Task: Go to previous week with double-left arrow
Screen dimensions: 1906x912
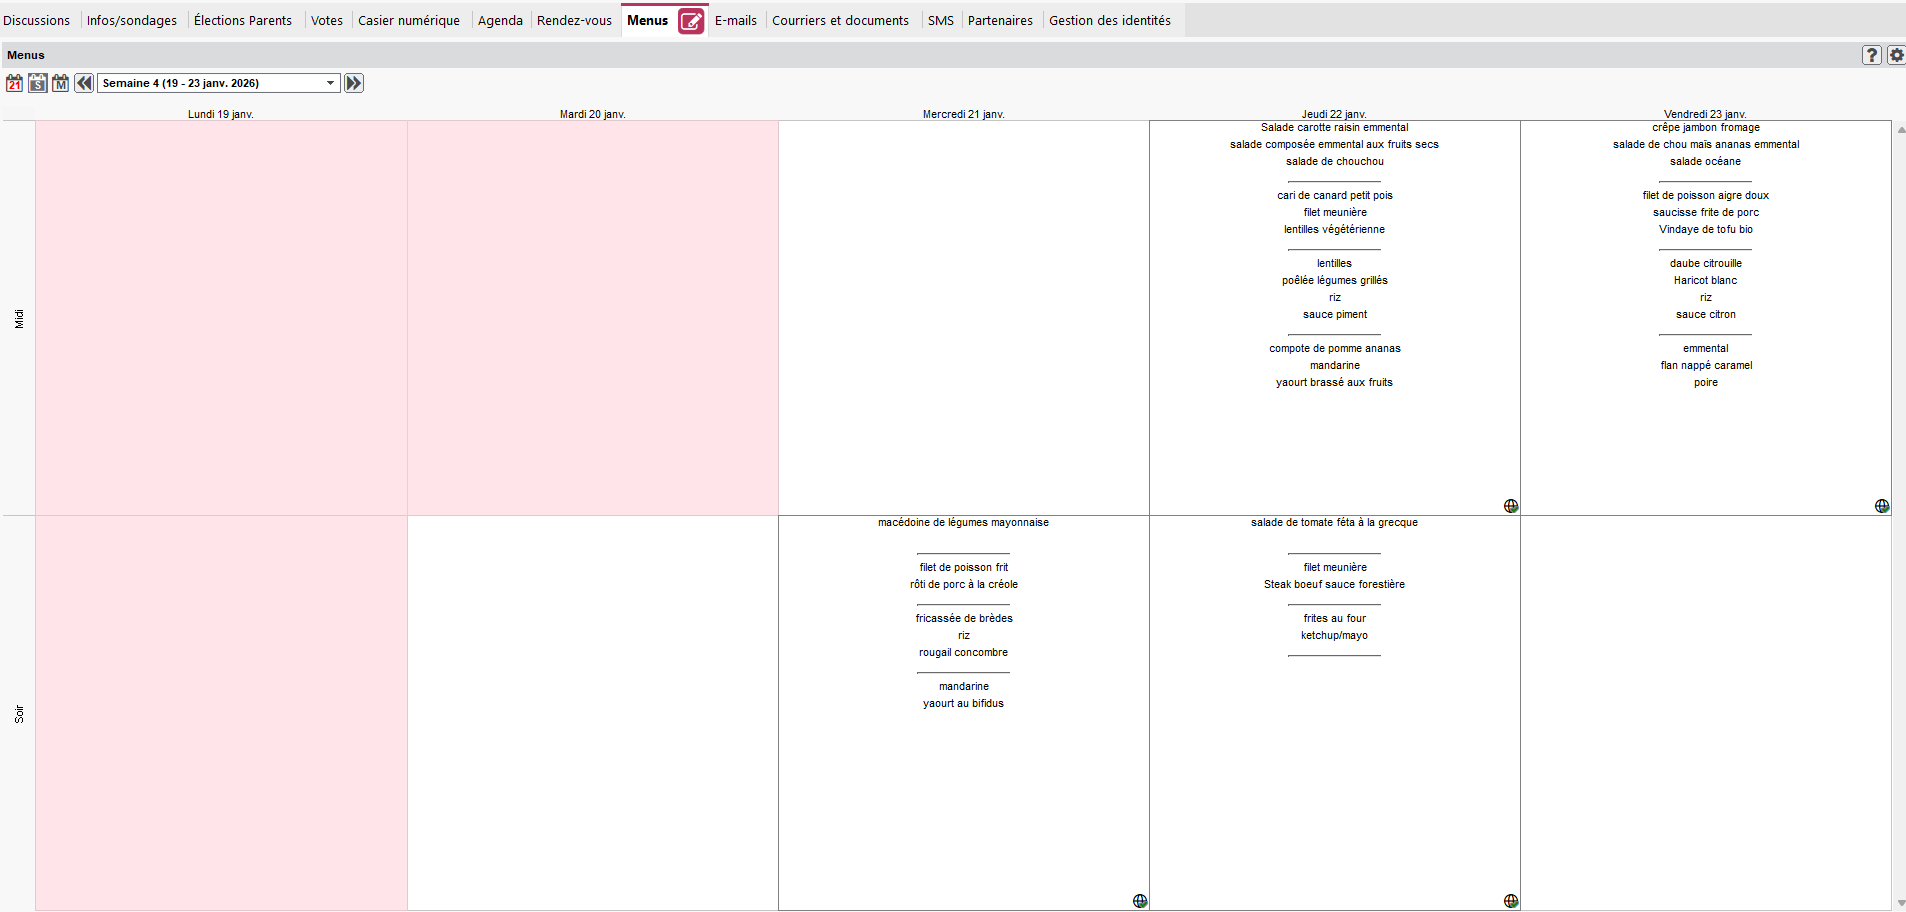Action: (x=84, y=83)
